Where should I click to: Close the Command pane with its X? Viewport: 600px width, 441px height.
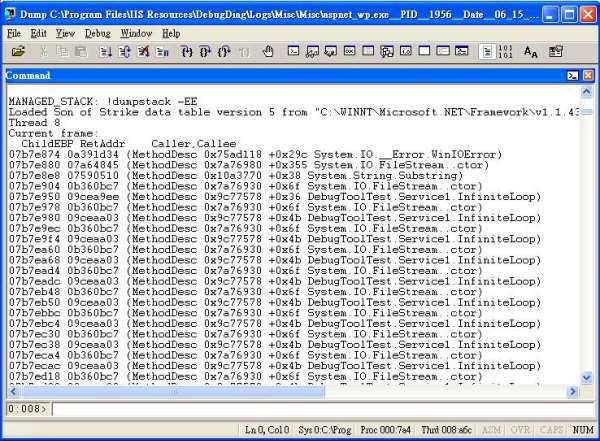(588, 75)
